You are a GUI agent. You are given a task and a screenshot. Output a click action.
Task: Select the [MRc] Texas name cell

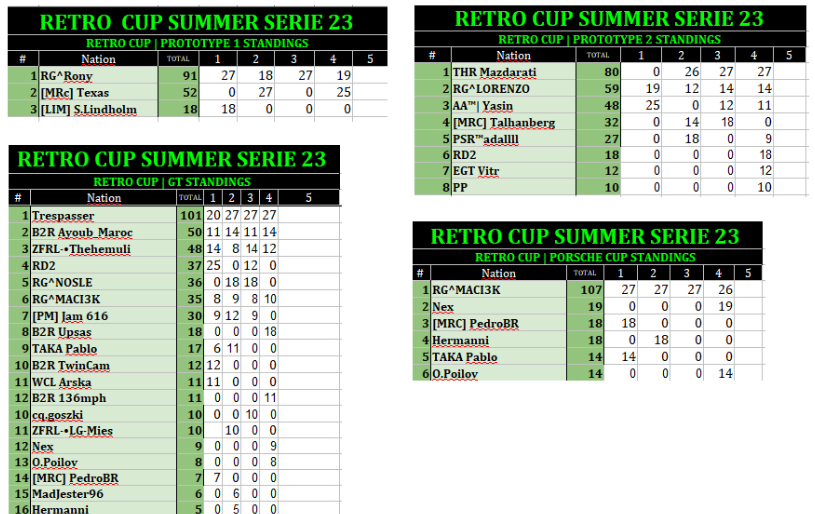(98, 91)
